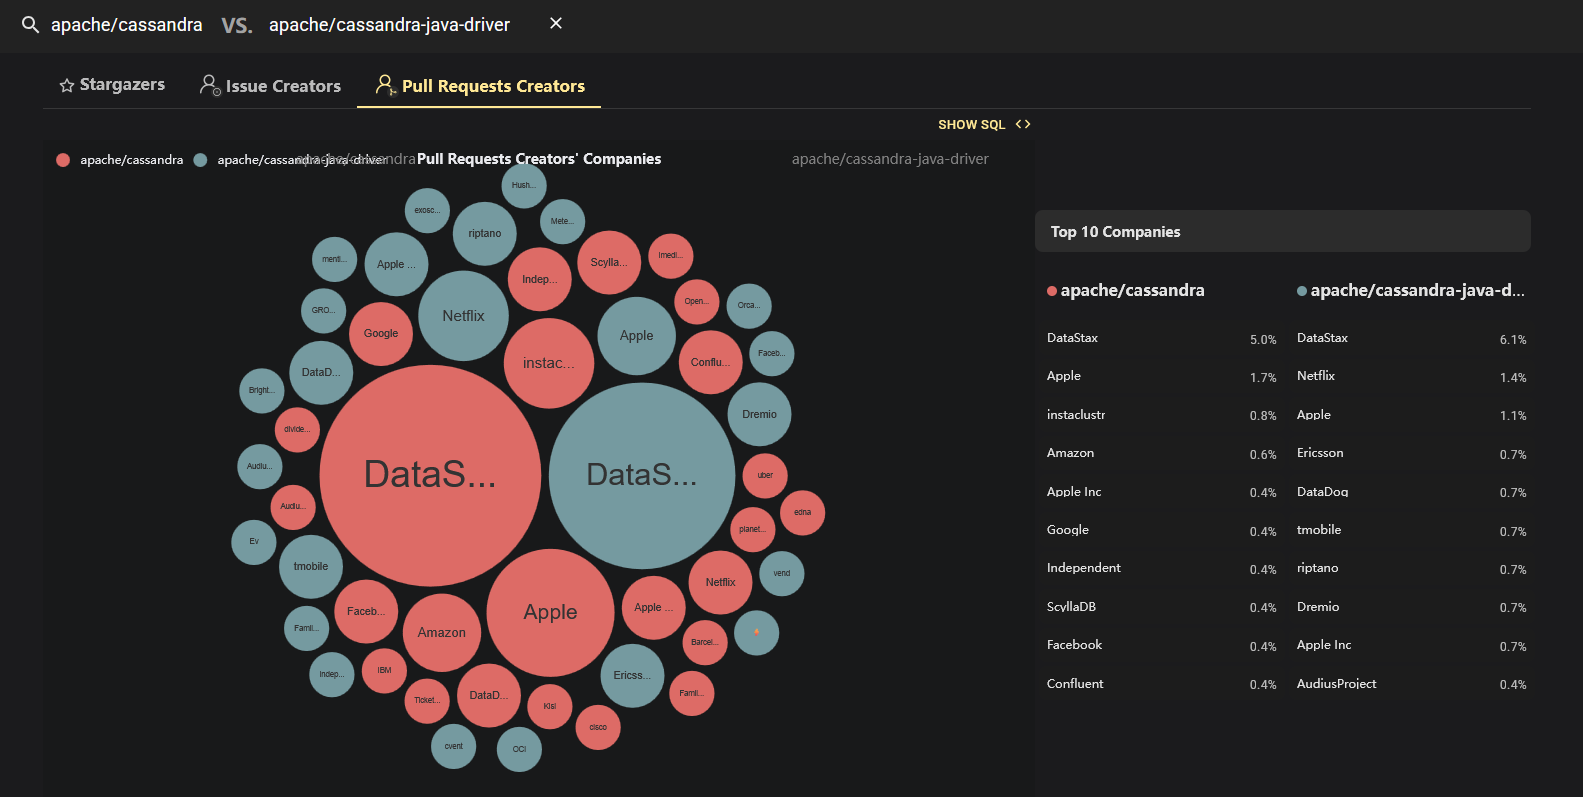This screenshot has width=1583, height=797.
Task: Click the 5.0% value next to DataStax
Action: [1263, 340]
